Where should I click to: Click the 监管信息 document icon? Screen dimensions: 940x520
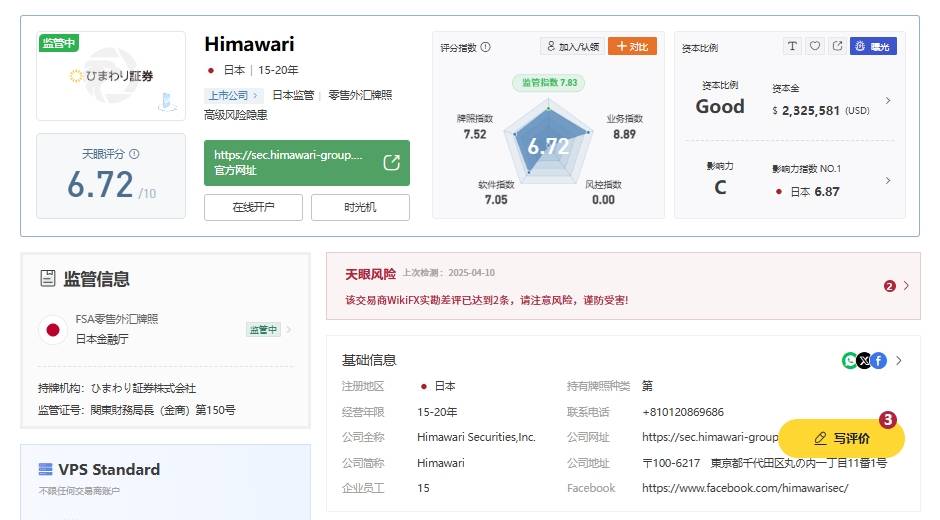(x=48, y=278)
